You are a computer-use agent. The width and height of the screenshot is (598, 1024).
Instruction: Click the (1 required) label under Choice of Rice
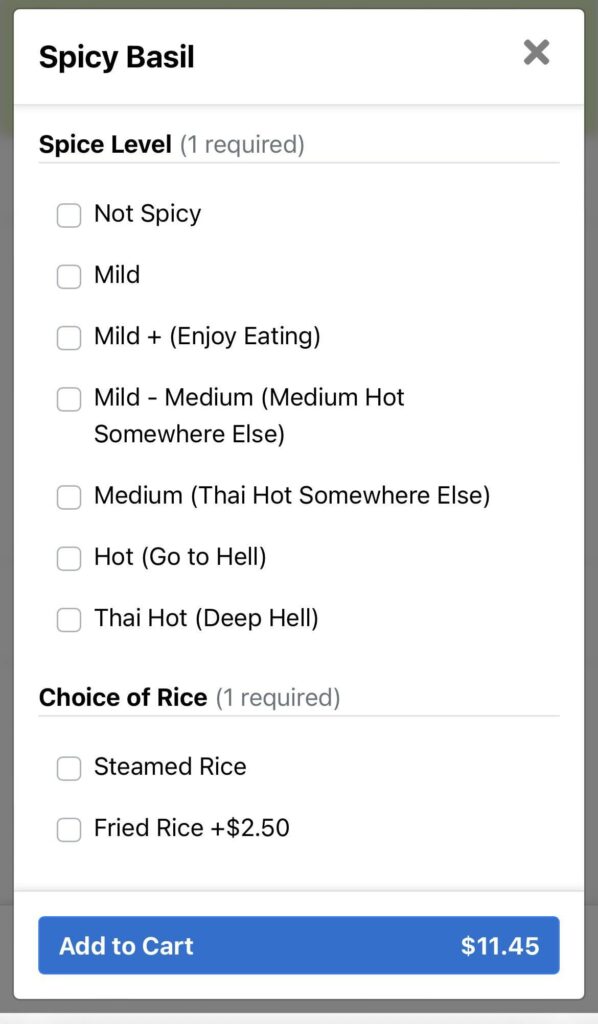pos(281,698)
